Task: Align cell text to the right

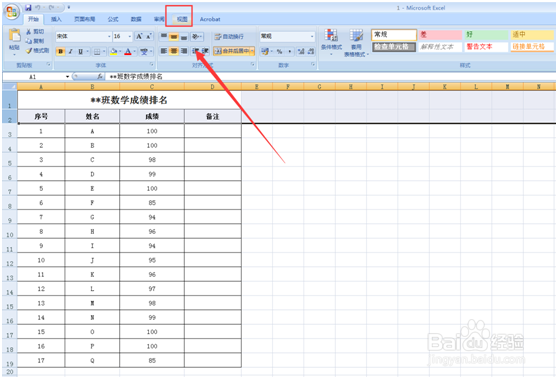Action: (184, 51)
